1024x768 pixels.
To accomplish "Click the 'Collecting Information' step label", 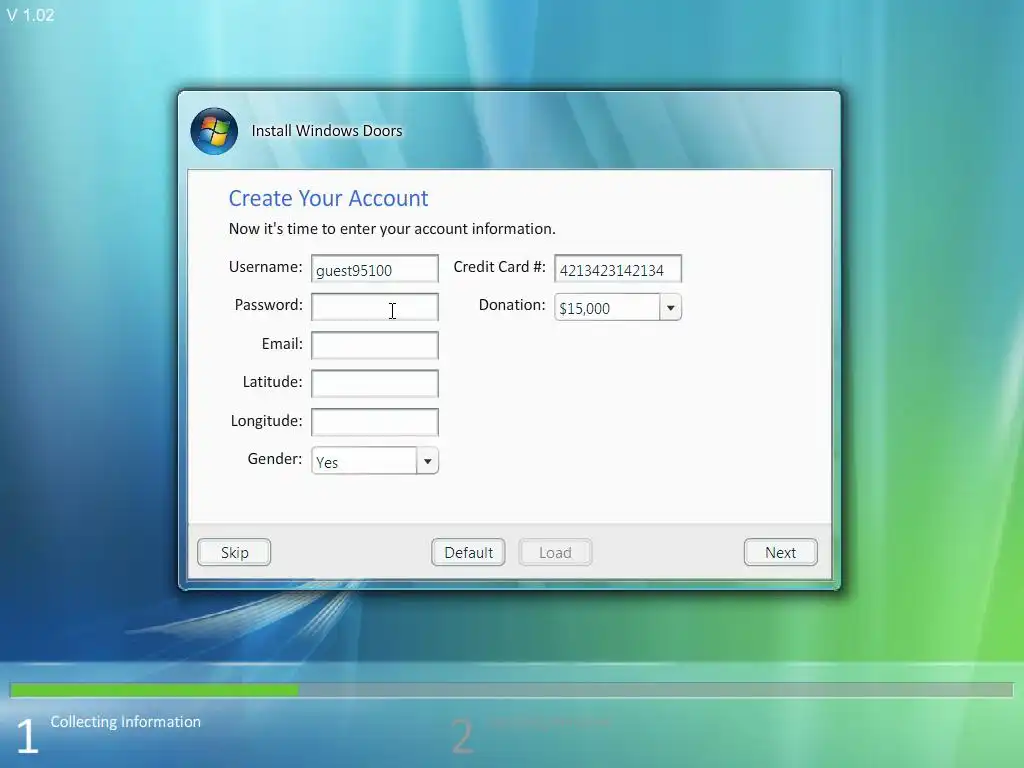I will pos(125,722).
